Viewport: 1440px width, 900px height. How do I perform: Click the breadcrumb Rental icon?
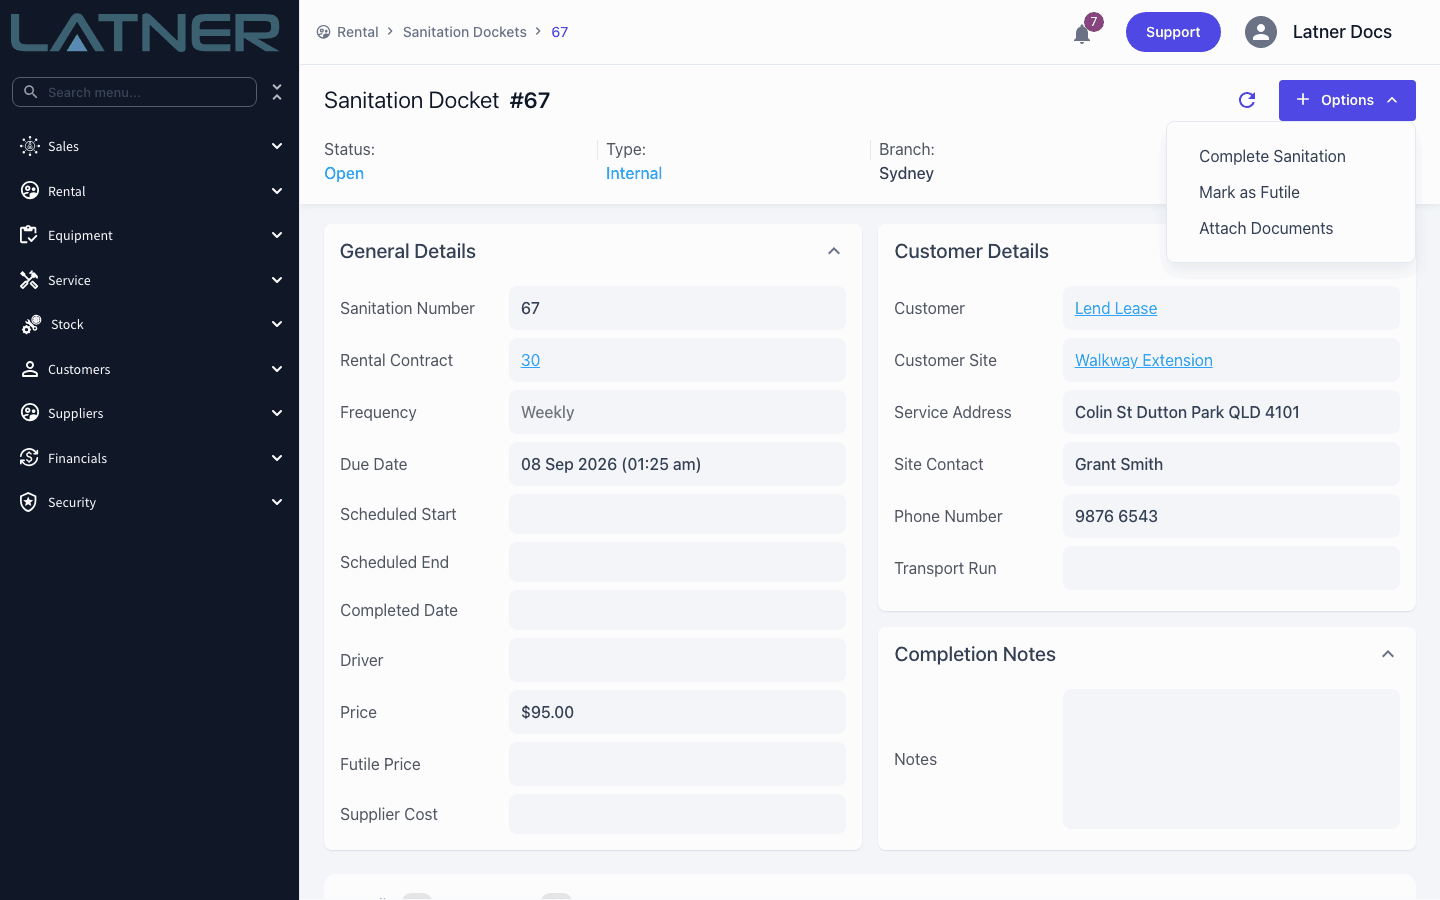coord(323,32)
